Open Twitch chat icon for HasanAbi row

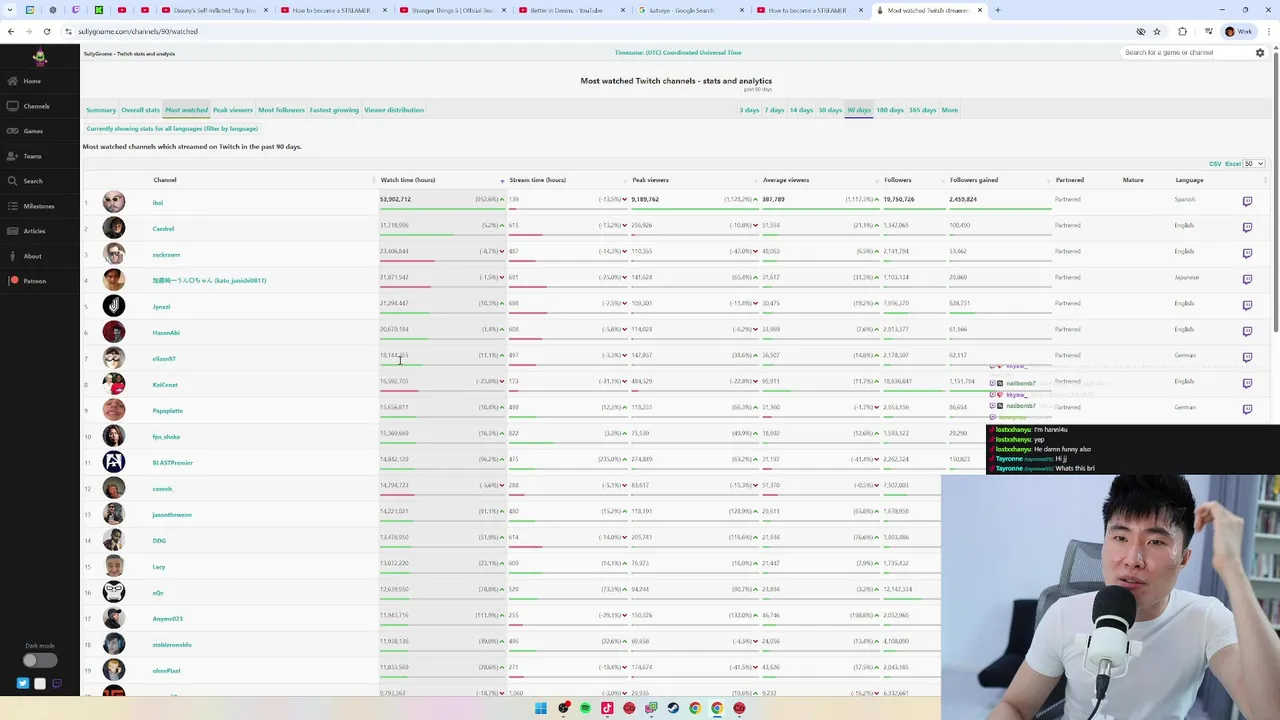(x=1247, y=331)
